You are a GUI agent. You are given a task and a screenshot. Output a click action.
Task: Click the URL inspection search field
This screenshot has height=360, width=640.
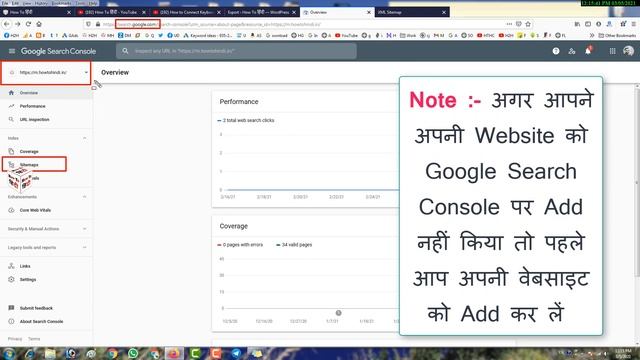point(236,51)
